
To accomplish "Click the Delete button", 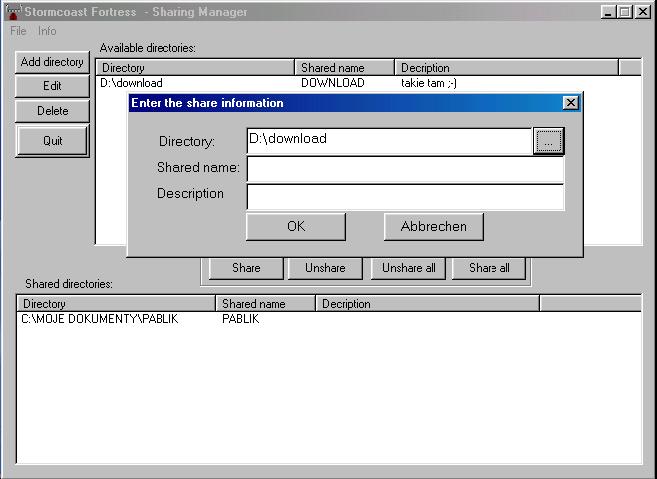I will pyautogui.click(x=52, y=111).
